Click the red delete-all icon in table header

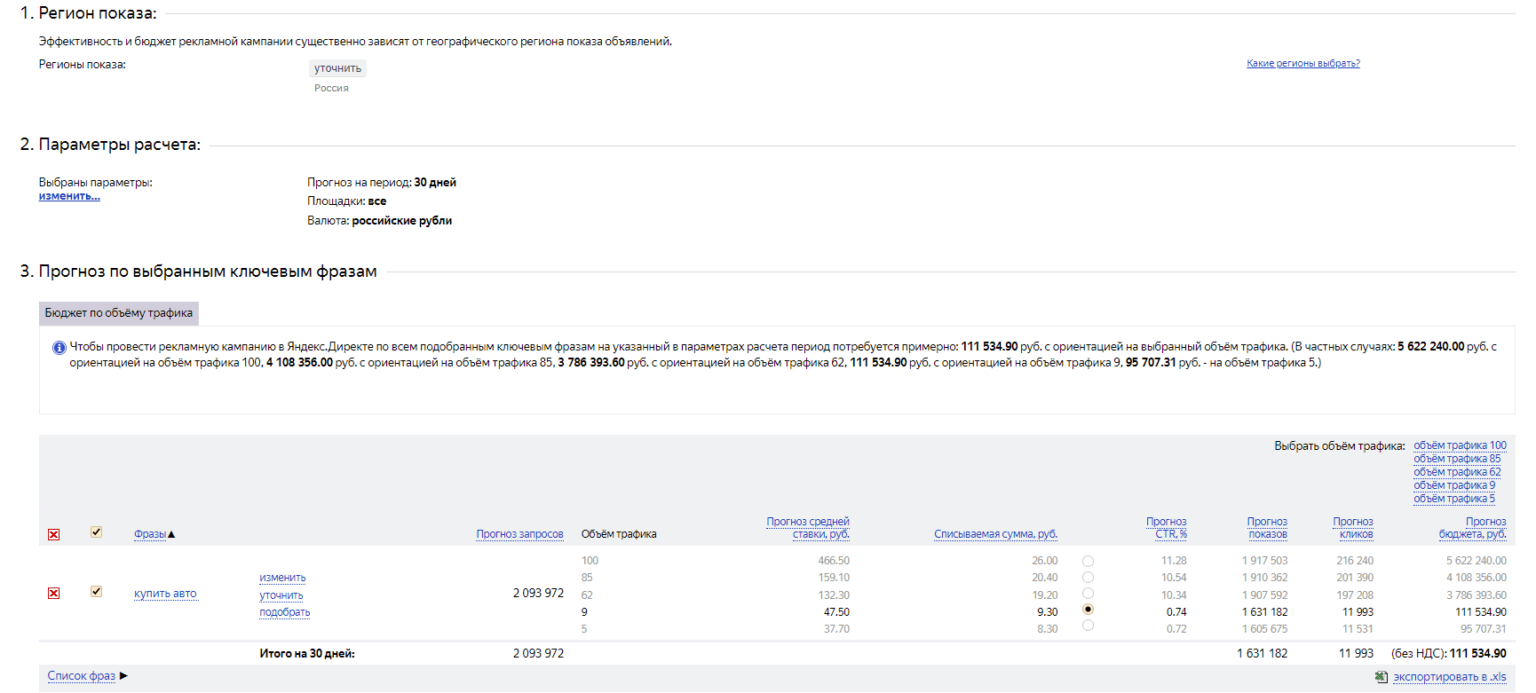pyautogui.click(x=54, y=535)
